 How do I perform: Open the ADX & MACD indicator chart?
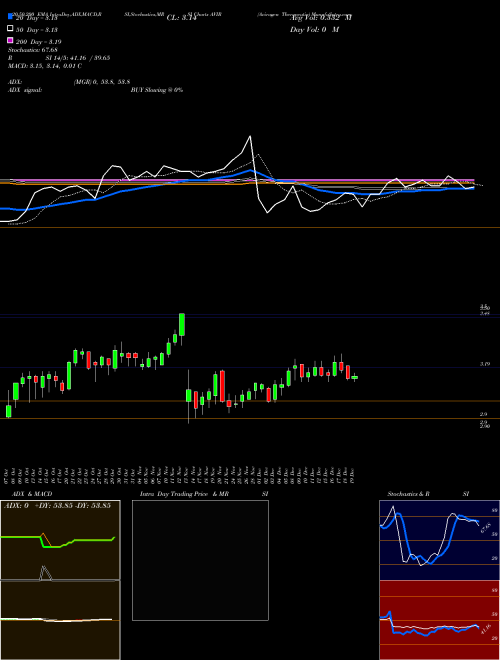click(60, 580)
